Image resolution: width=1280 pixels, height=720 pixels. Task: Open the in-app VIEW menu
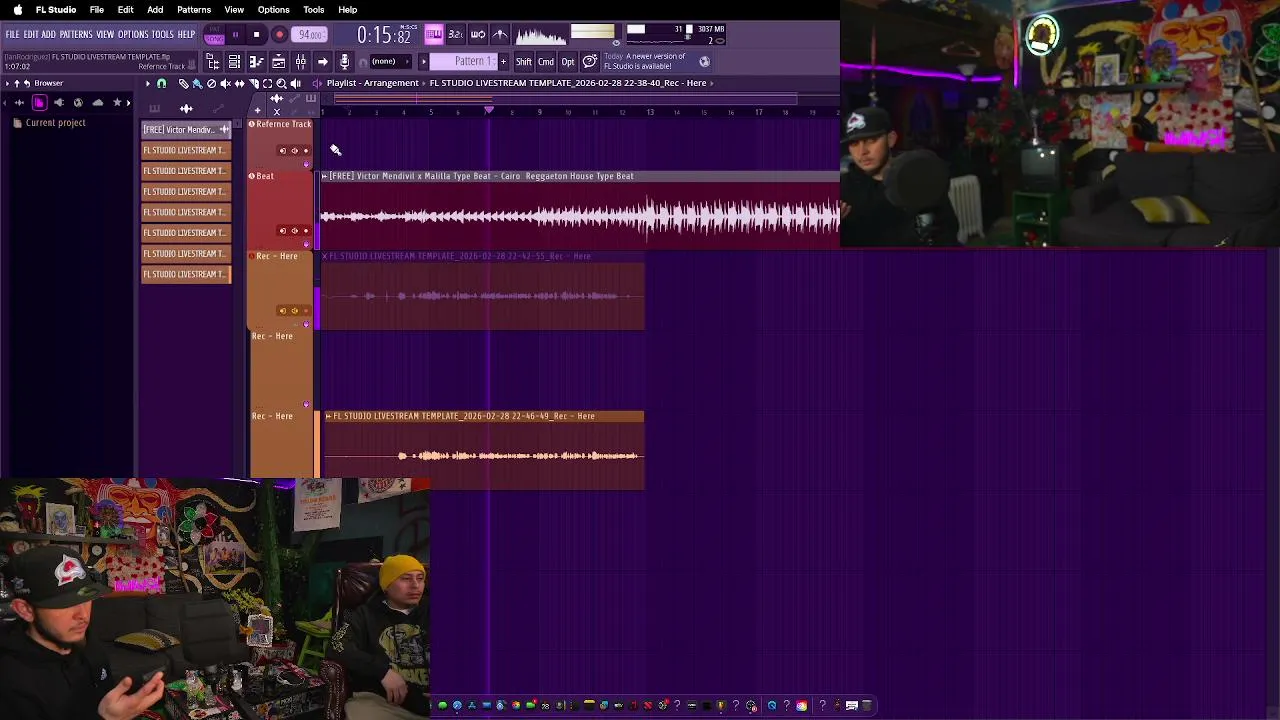click(x=105, y=34)
